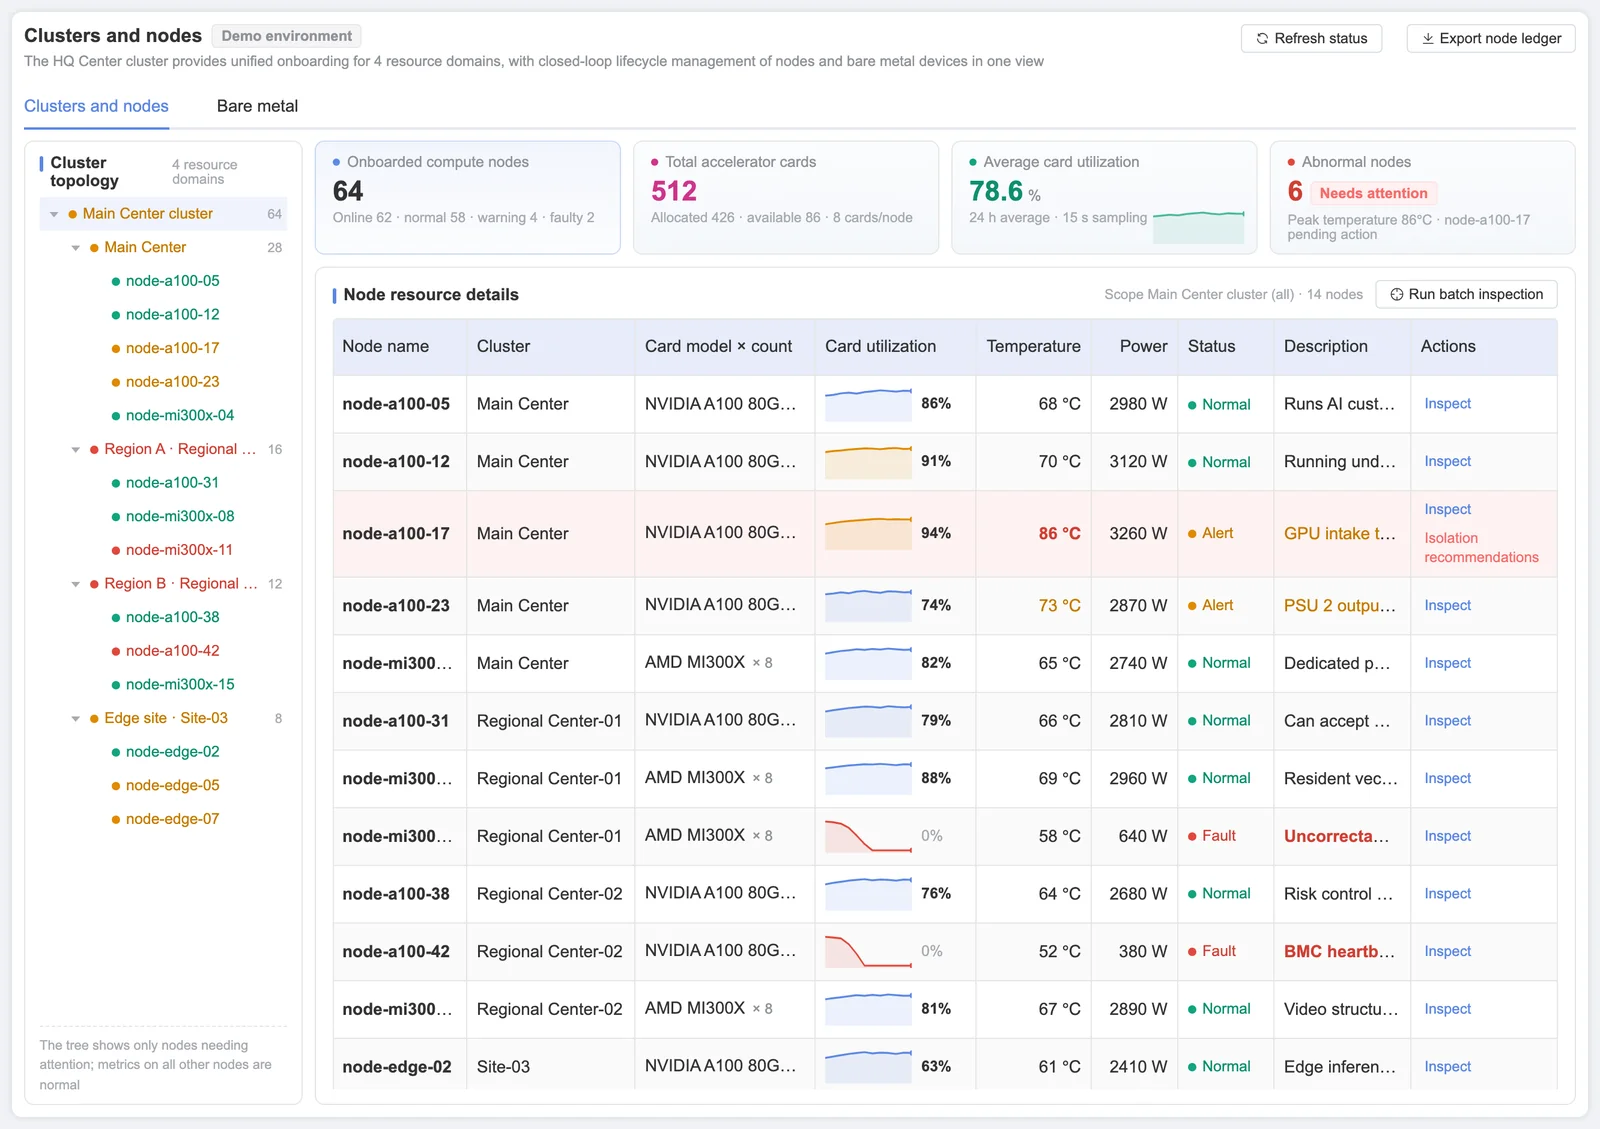Click Inspect for node-edge-02
The height and width of the screenshot is (1129, 1600).
(x=1447, y=1067)
